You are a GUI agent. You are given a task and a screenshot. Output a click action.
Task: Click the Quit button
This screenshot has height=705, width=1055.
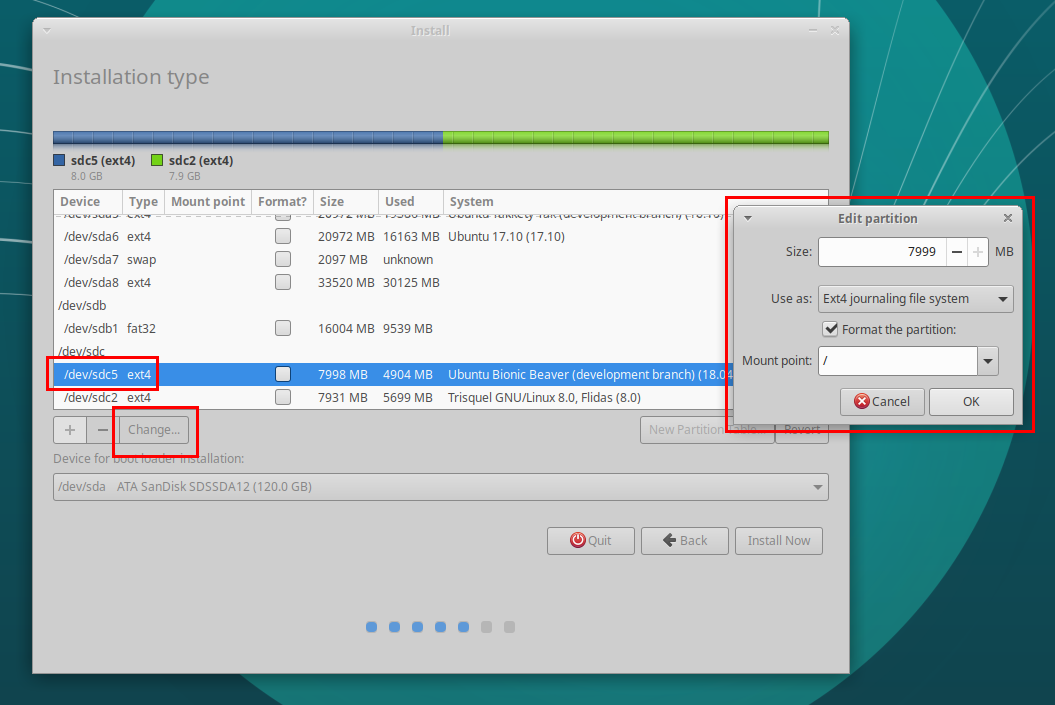pos(591,541)
